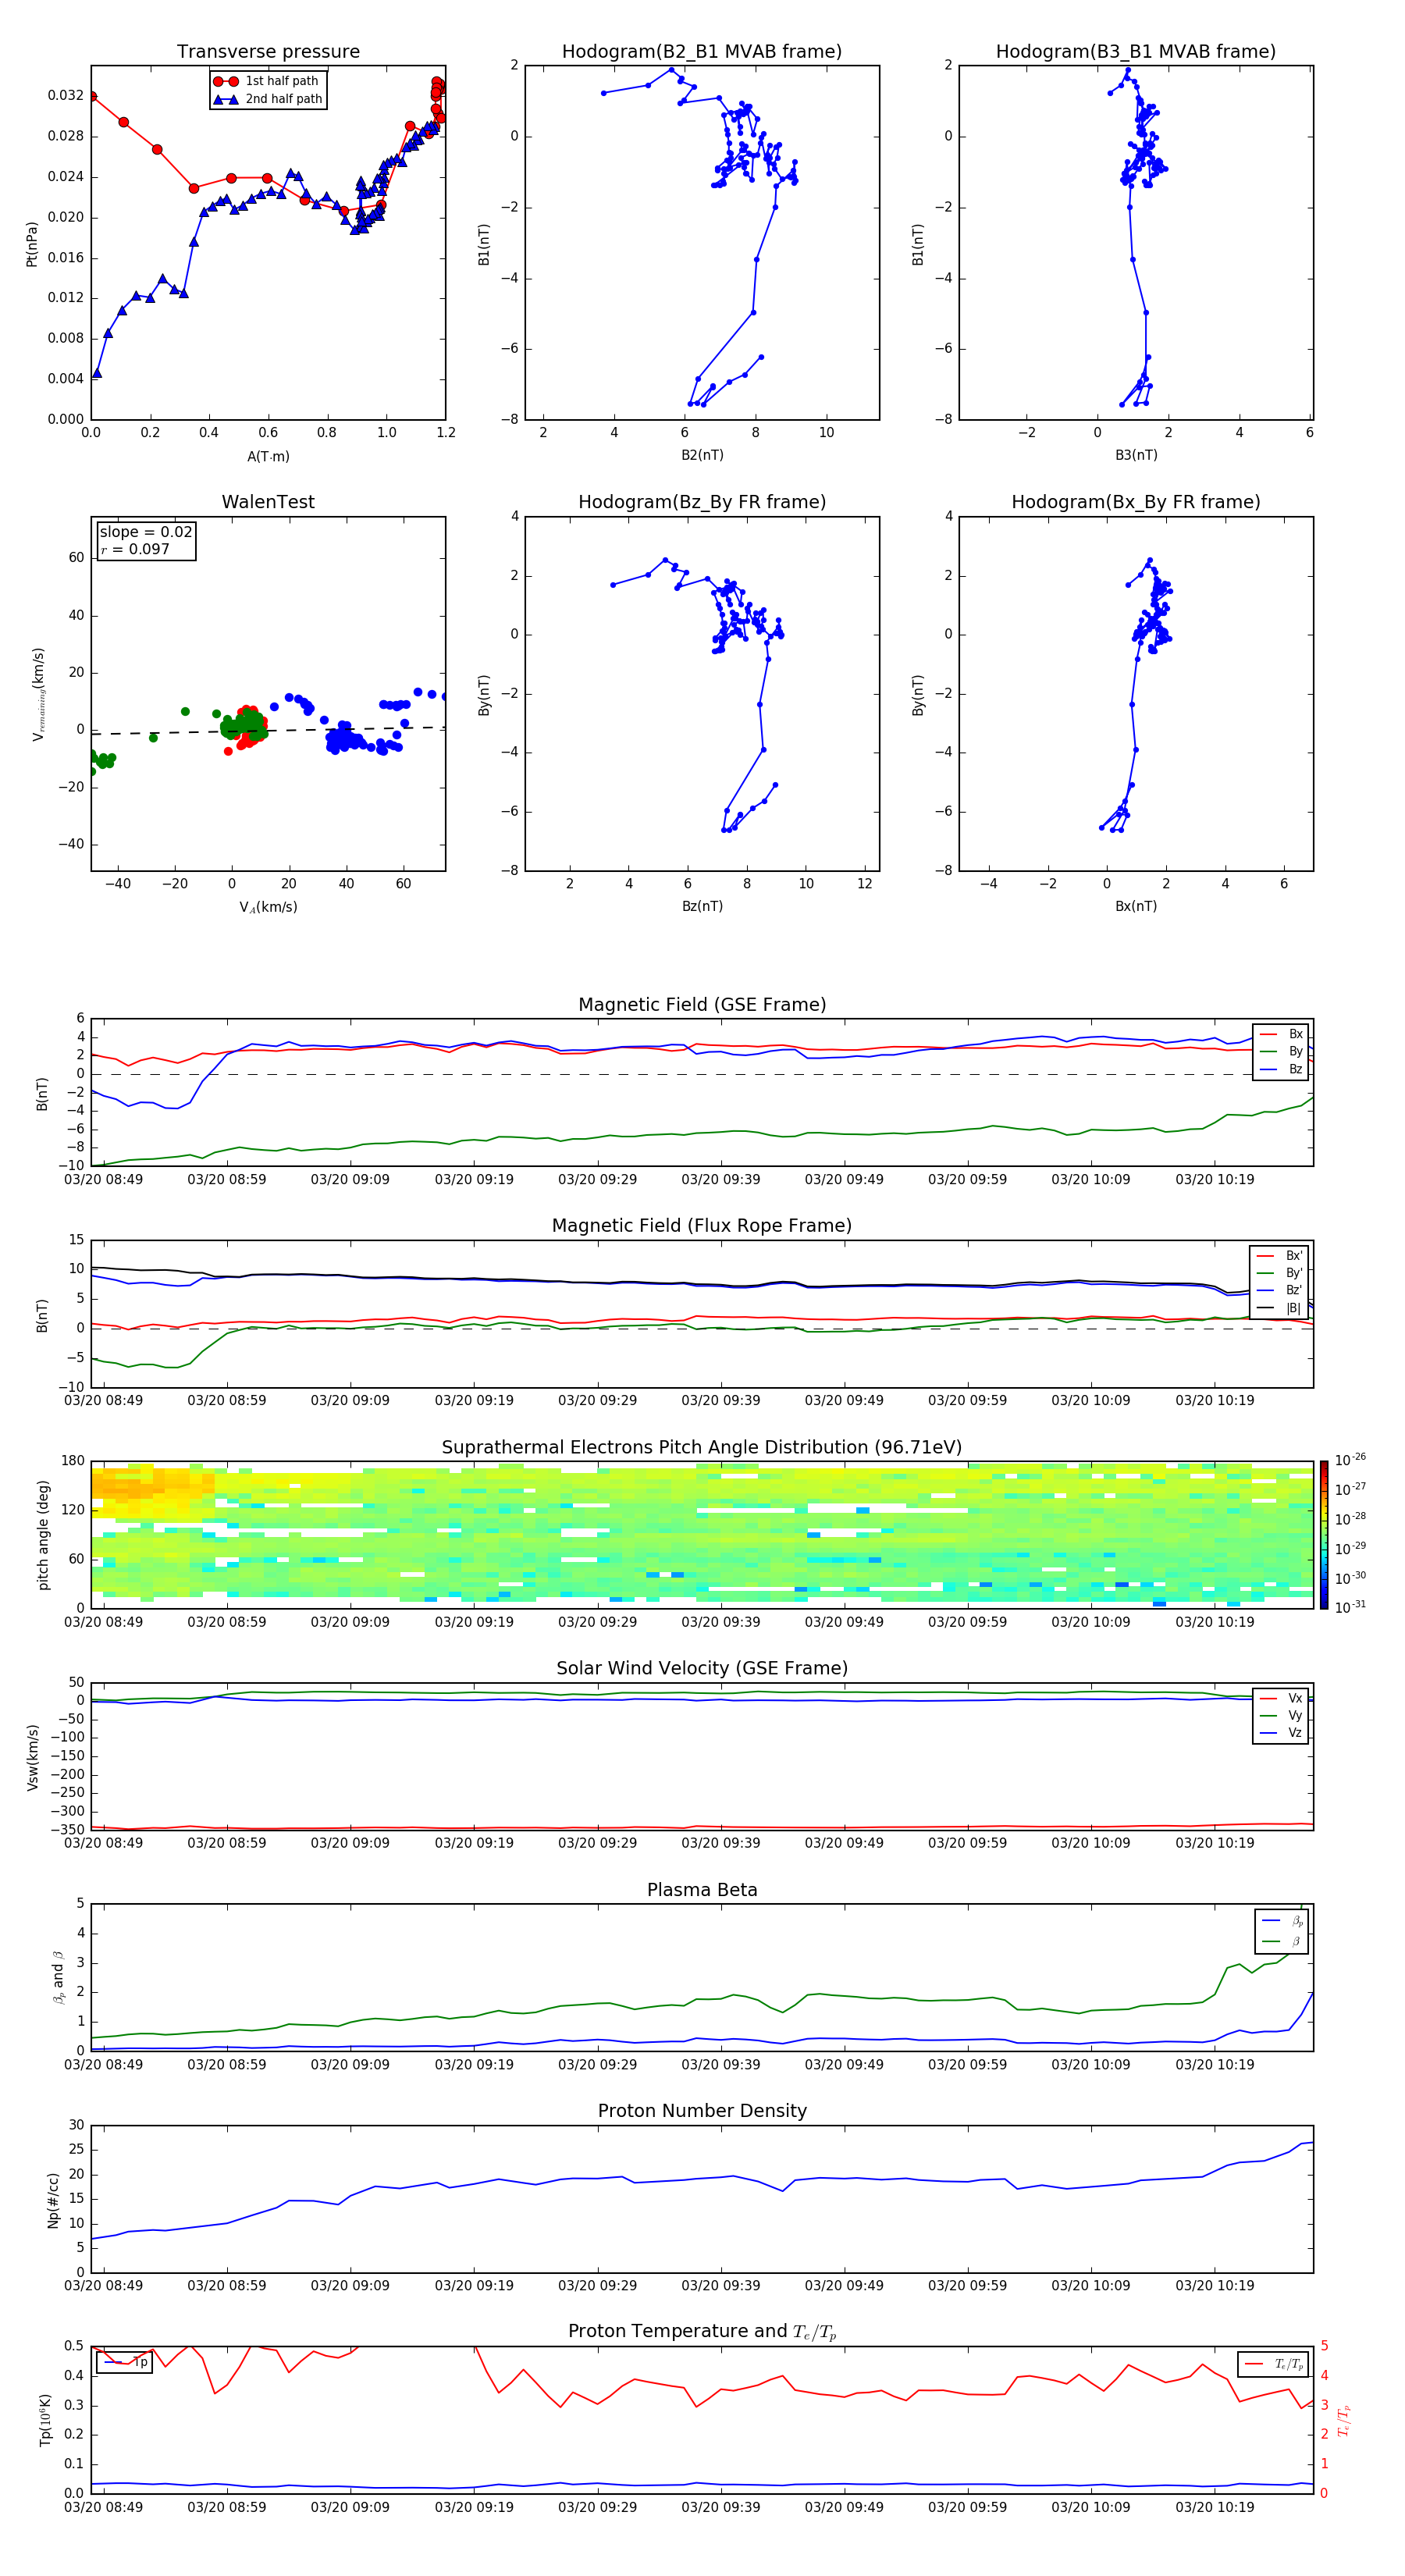
Task: Click 'By' in GSE magnetic field legend
Action: pyautogui.click(x=1281, y=1051)
